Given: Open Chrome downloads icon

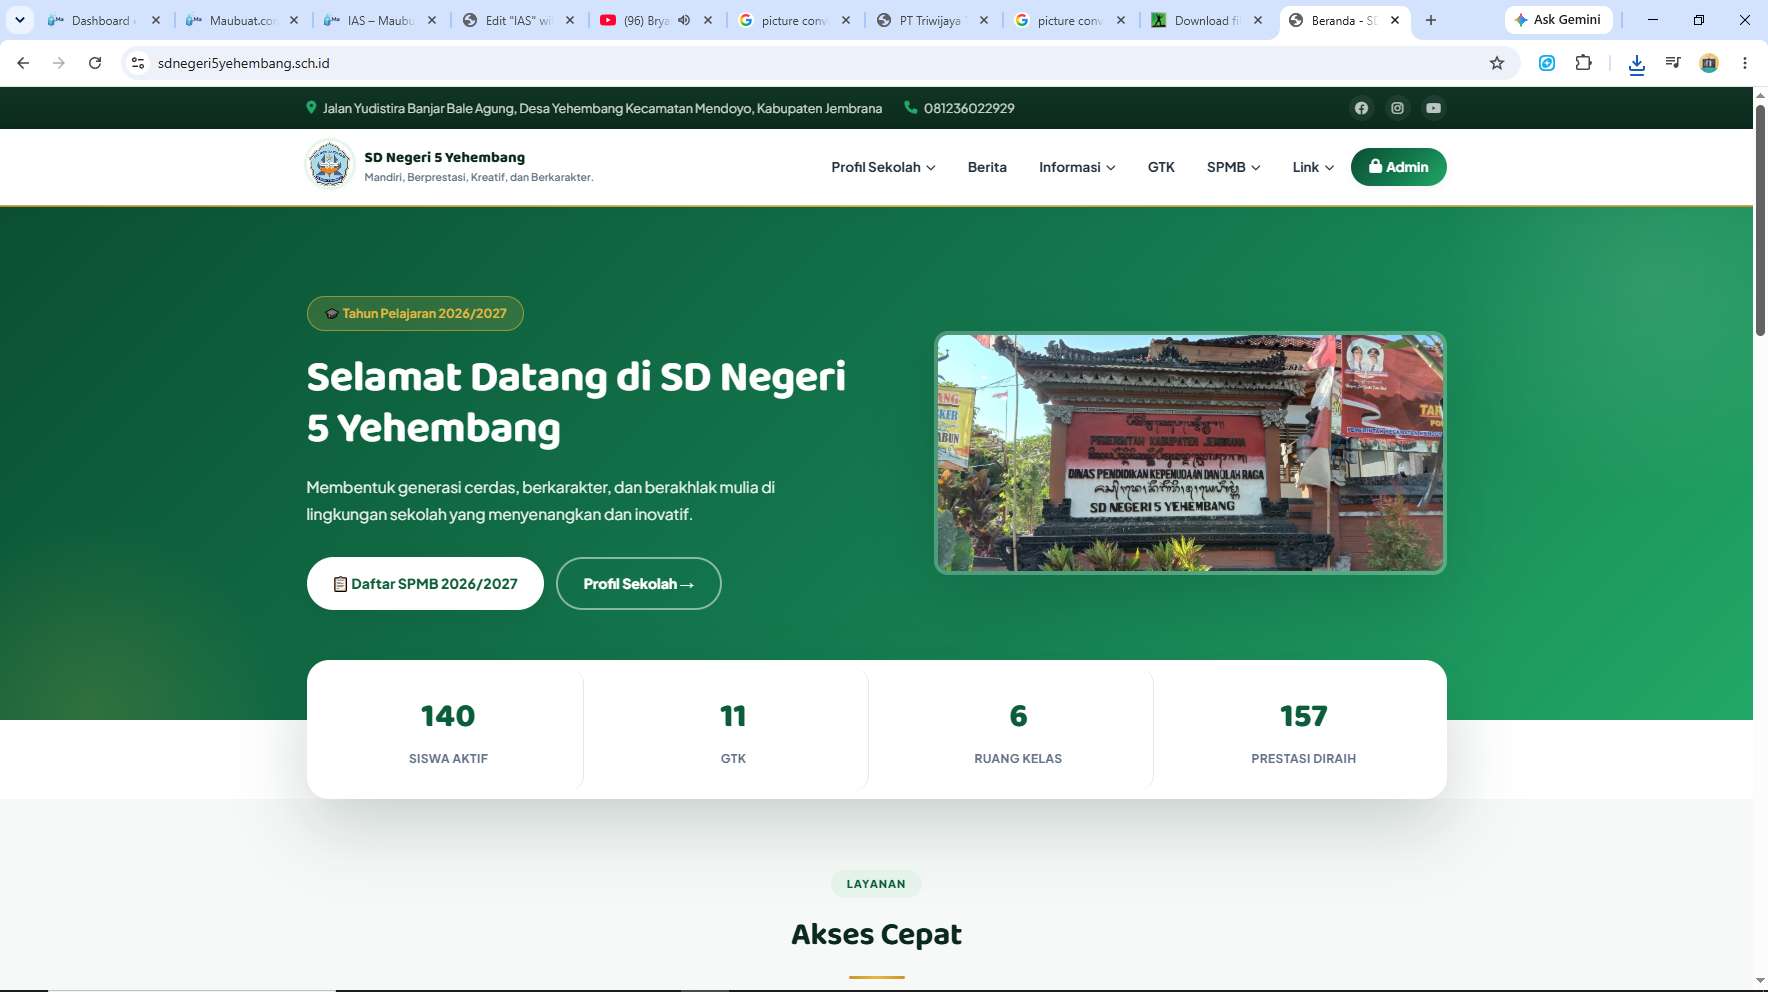Looking at the screenshot, I should [x=1637, y=64].
